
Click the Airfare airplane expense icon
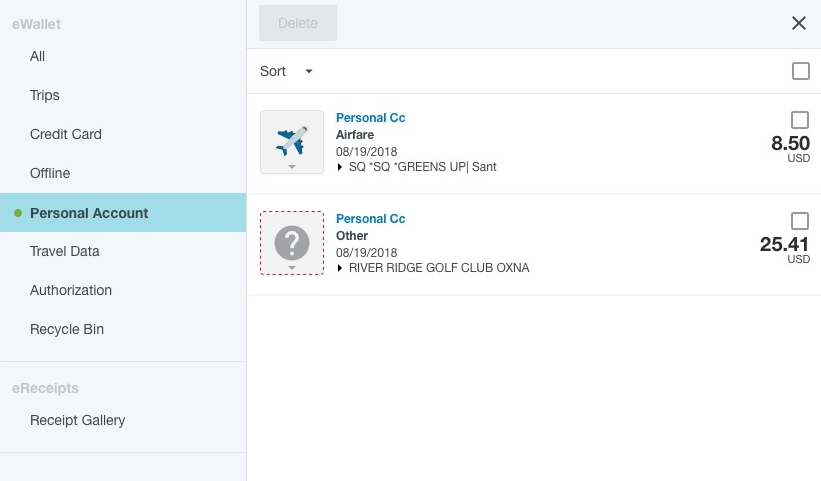(x=291, y=140)
